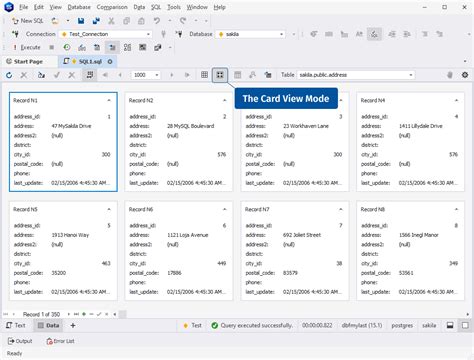Viewport: 474px width, 360px height.
Task: Click the Copy icon in the toolbar
Action: pyautogui.click(x=126, y=21)
